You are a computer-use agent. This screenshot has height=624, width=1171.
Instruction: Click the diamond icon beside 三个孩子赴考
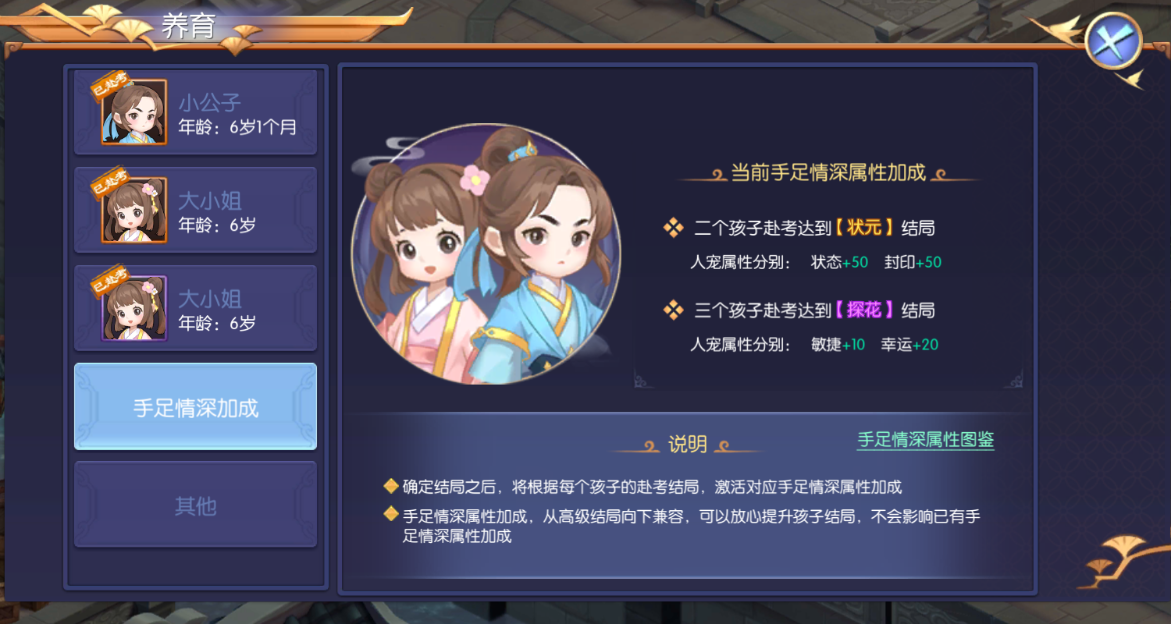tap(673, 310)
